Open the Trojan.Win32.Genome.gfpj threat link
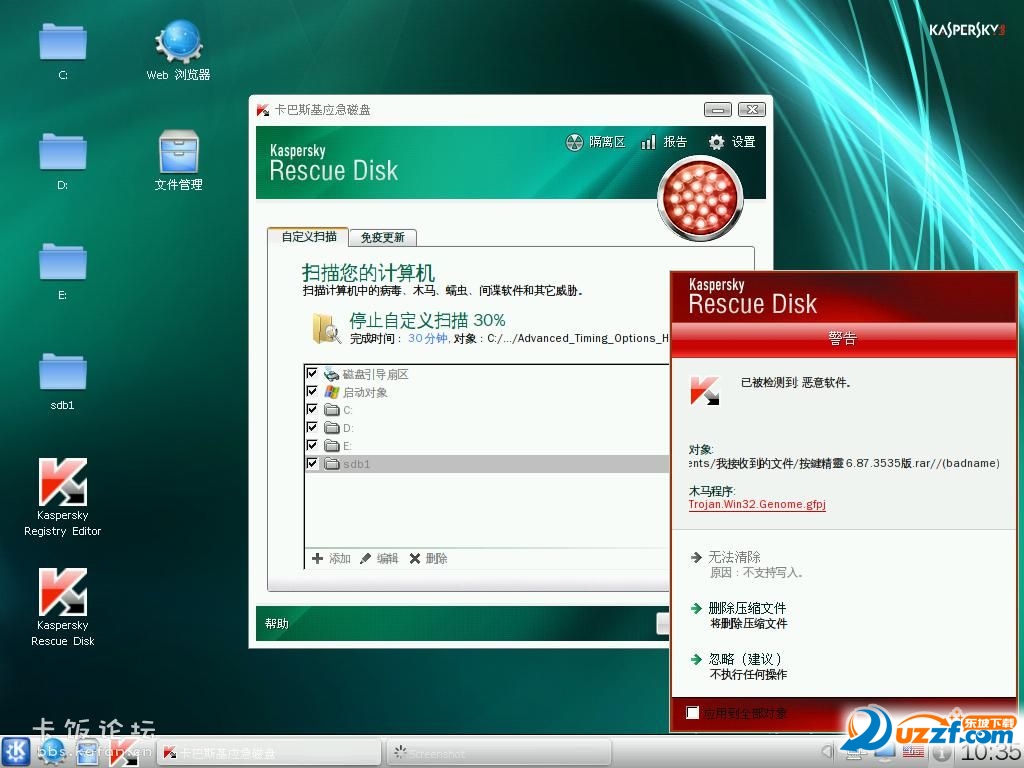1024x768 pixels. pyautogui.click(x=757, y=504)
